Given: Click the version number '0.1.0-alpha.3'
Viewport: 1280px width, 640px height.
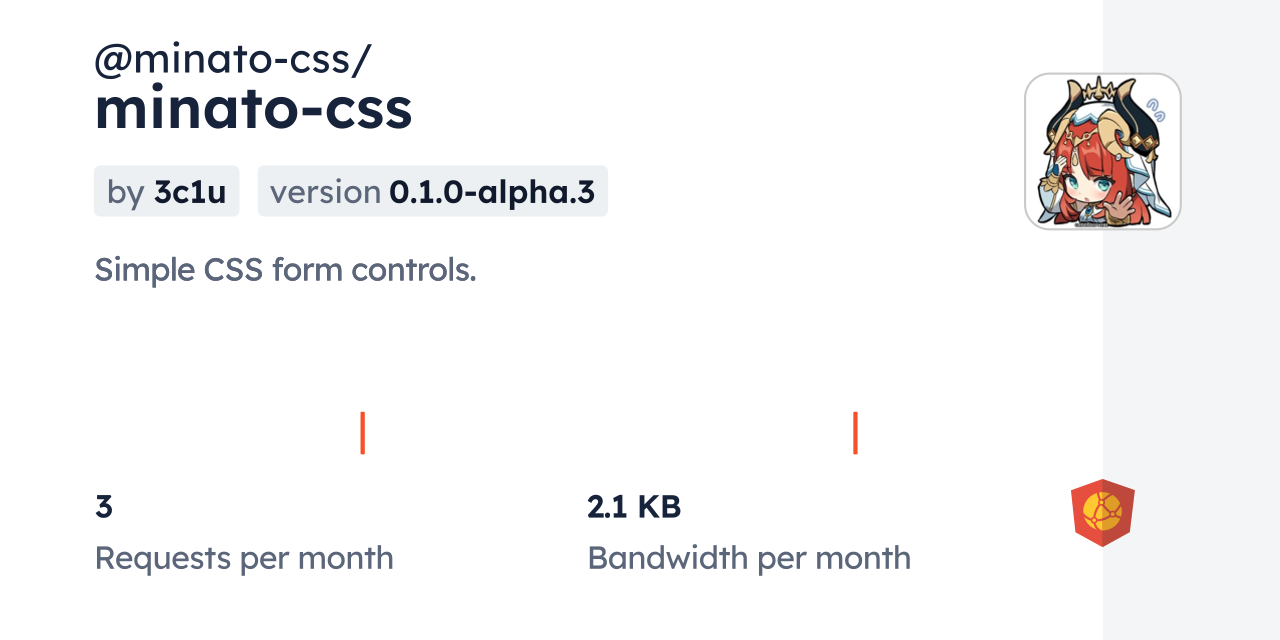Looking at the screenshot, I should coord(492,191).
